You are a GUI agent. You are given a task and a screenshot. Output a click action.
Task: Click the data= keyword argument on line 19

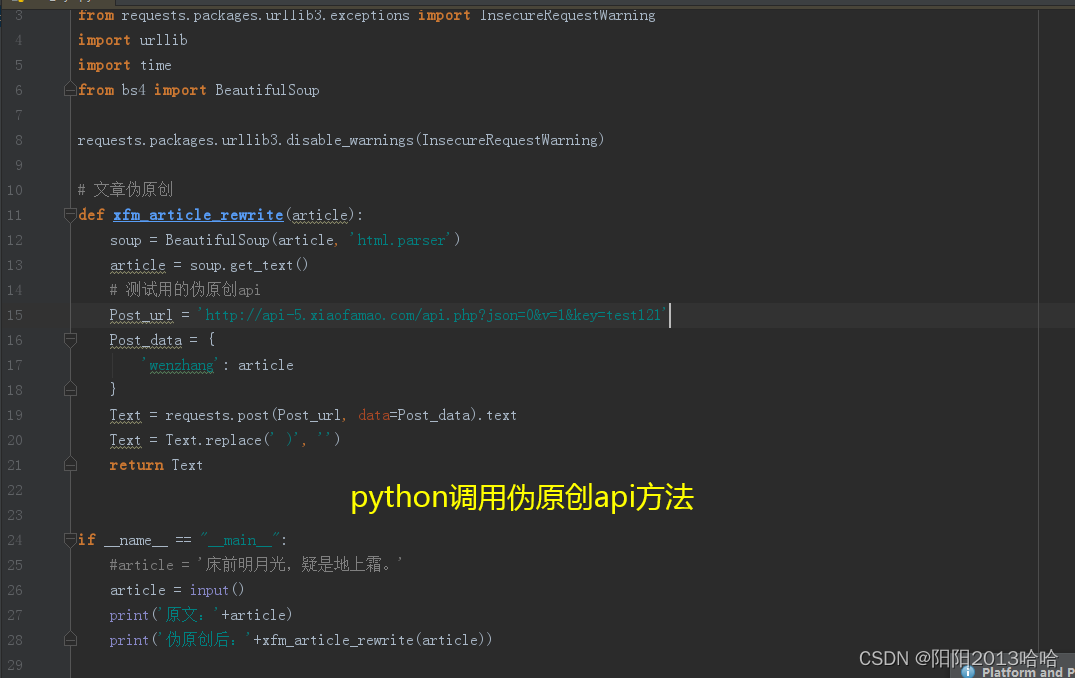click(x=376, y=415)
